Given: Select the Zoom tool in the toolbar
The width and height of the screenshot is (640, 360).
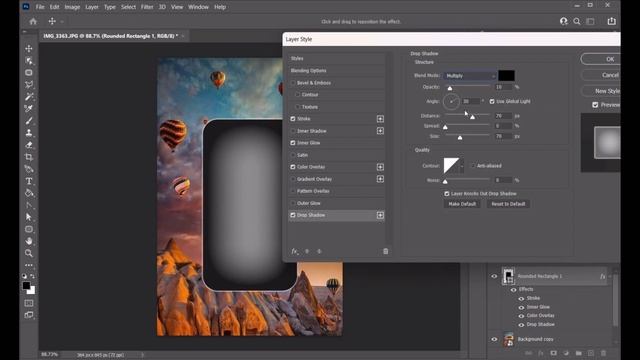Looking at the screenshot, I should (29, 253).
